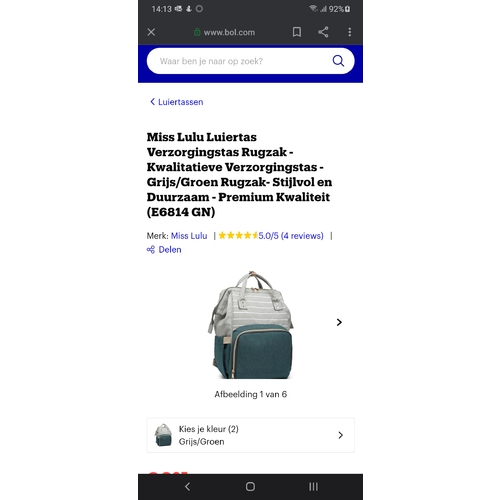This screenshot has height=500, width=500.
Task: Open the Miss Lulu brand link
Action: pos(189,236)
